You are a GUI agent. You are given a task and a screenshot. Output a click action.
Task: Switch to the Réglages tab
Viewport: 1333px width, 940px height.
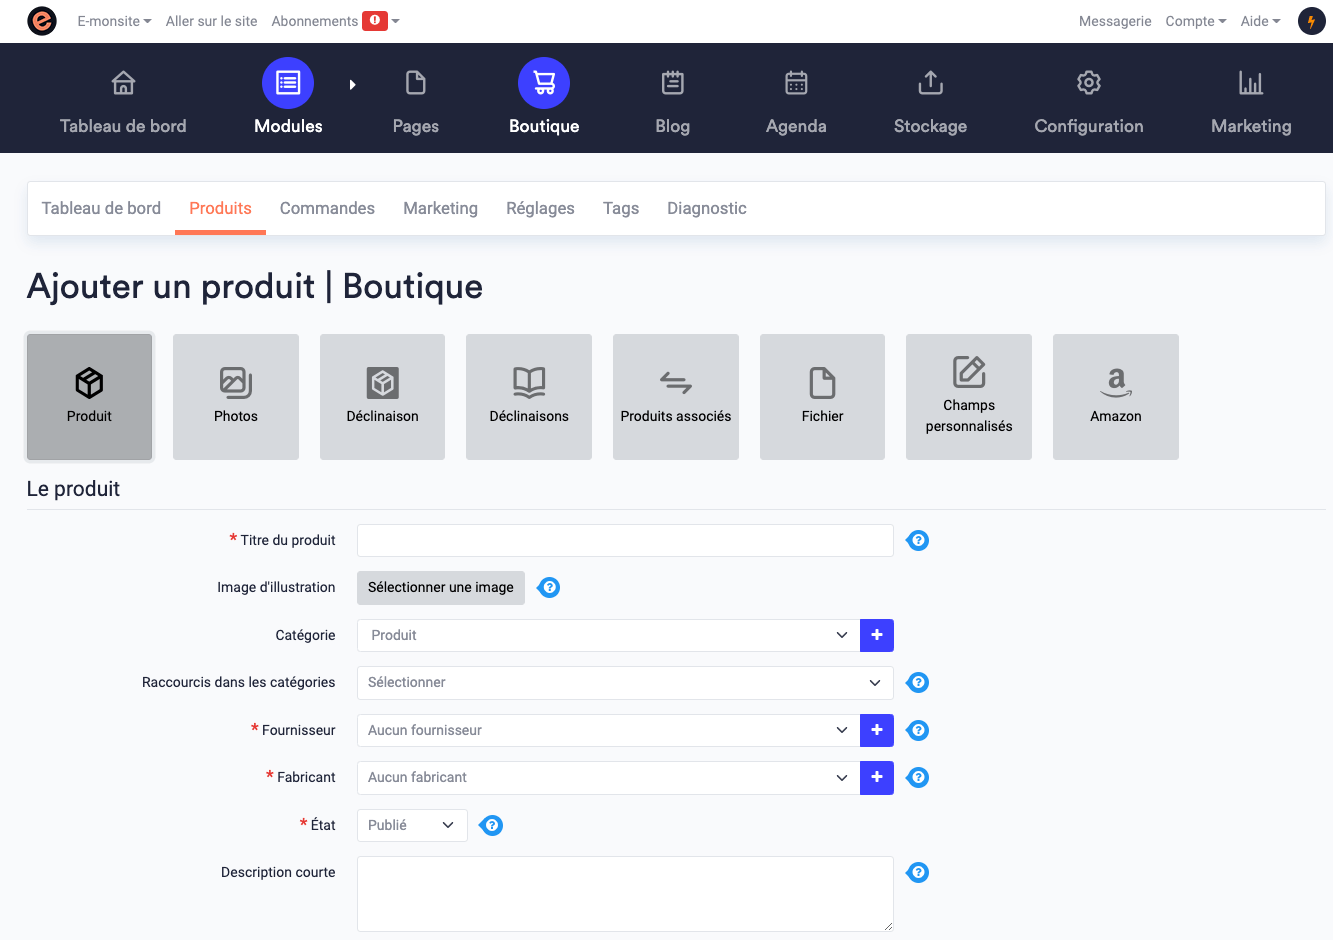point(540,208)
